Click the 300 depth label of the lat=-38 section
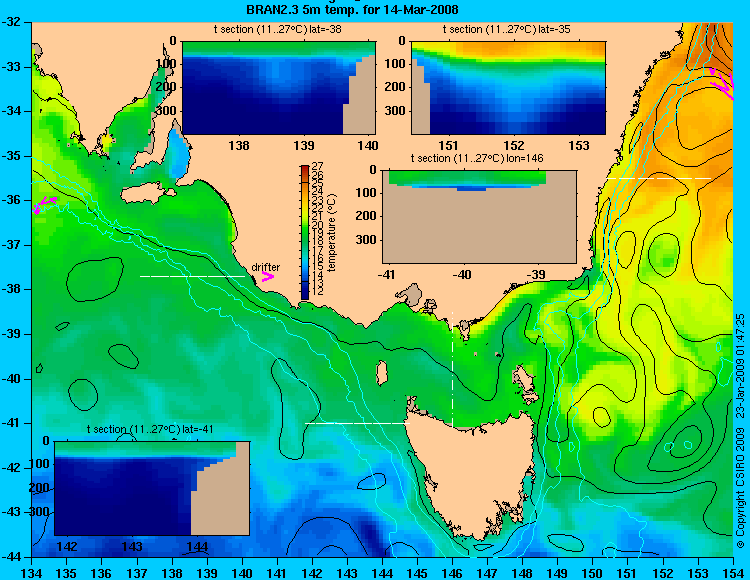Image resolution: width=750 pixels, height=580 pixels. click(x=168, y=110)
